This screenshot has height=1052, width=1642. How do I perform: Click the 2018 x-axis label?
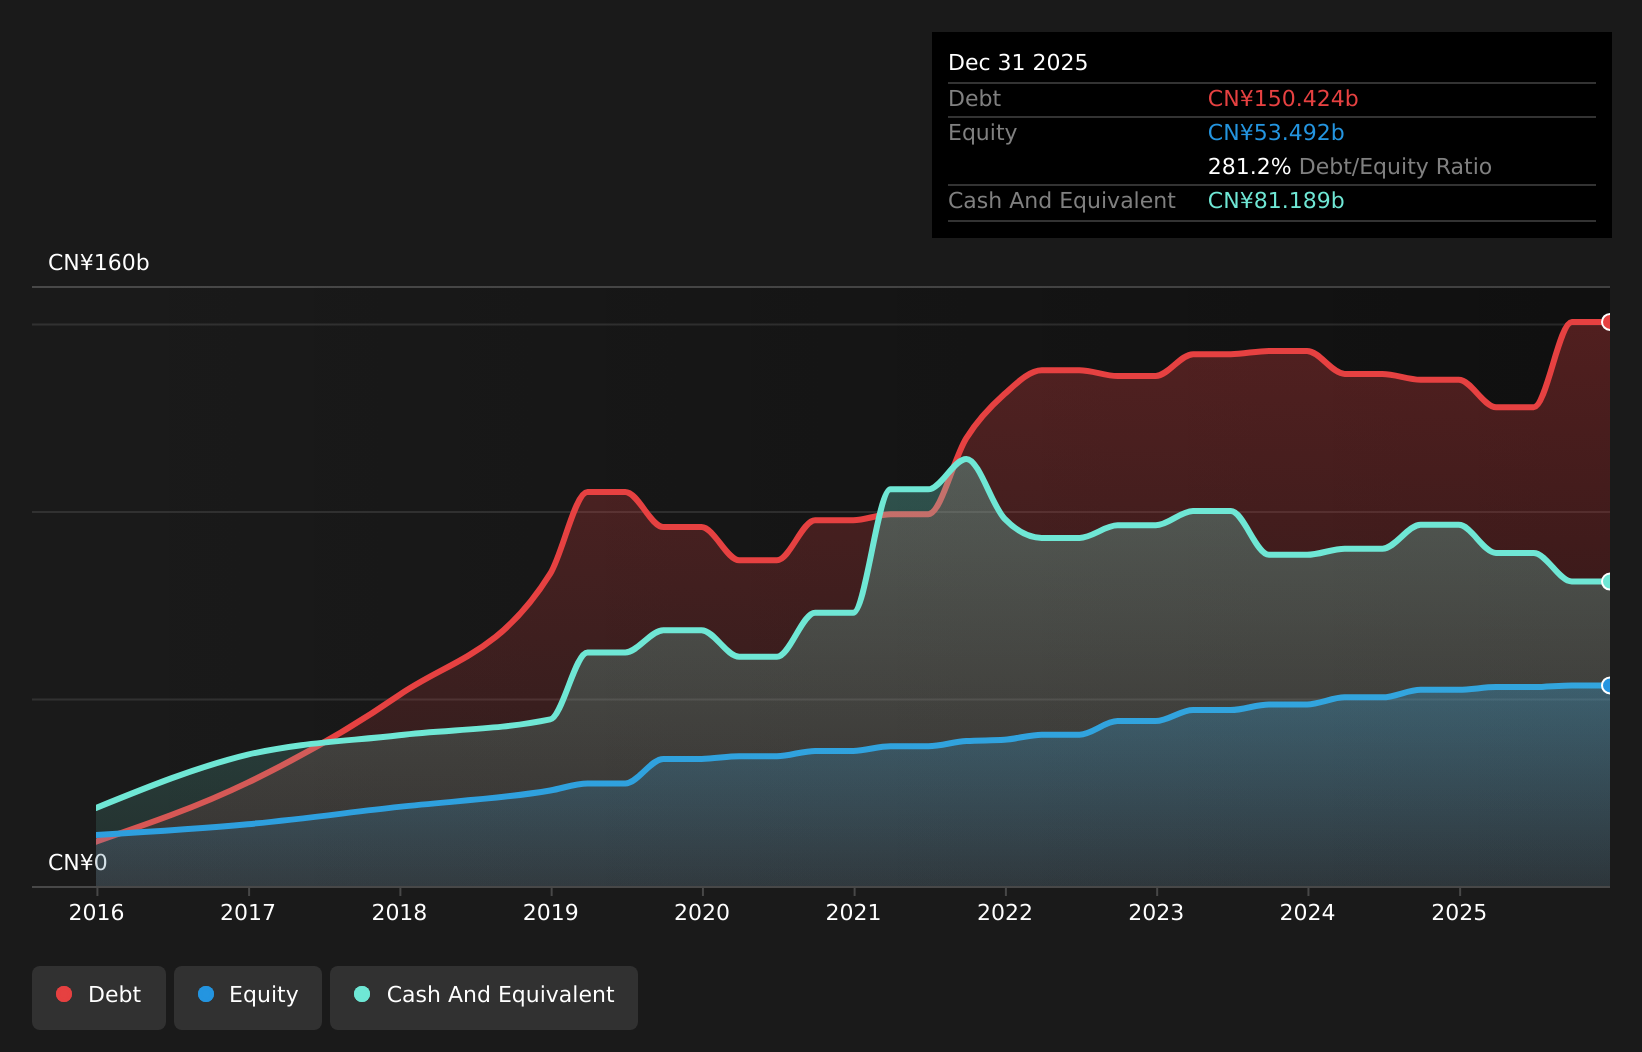tap(400, 913)
